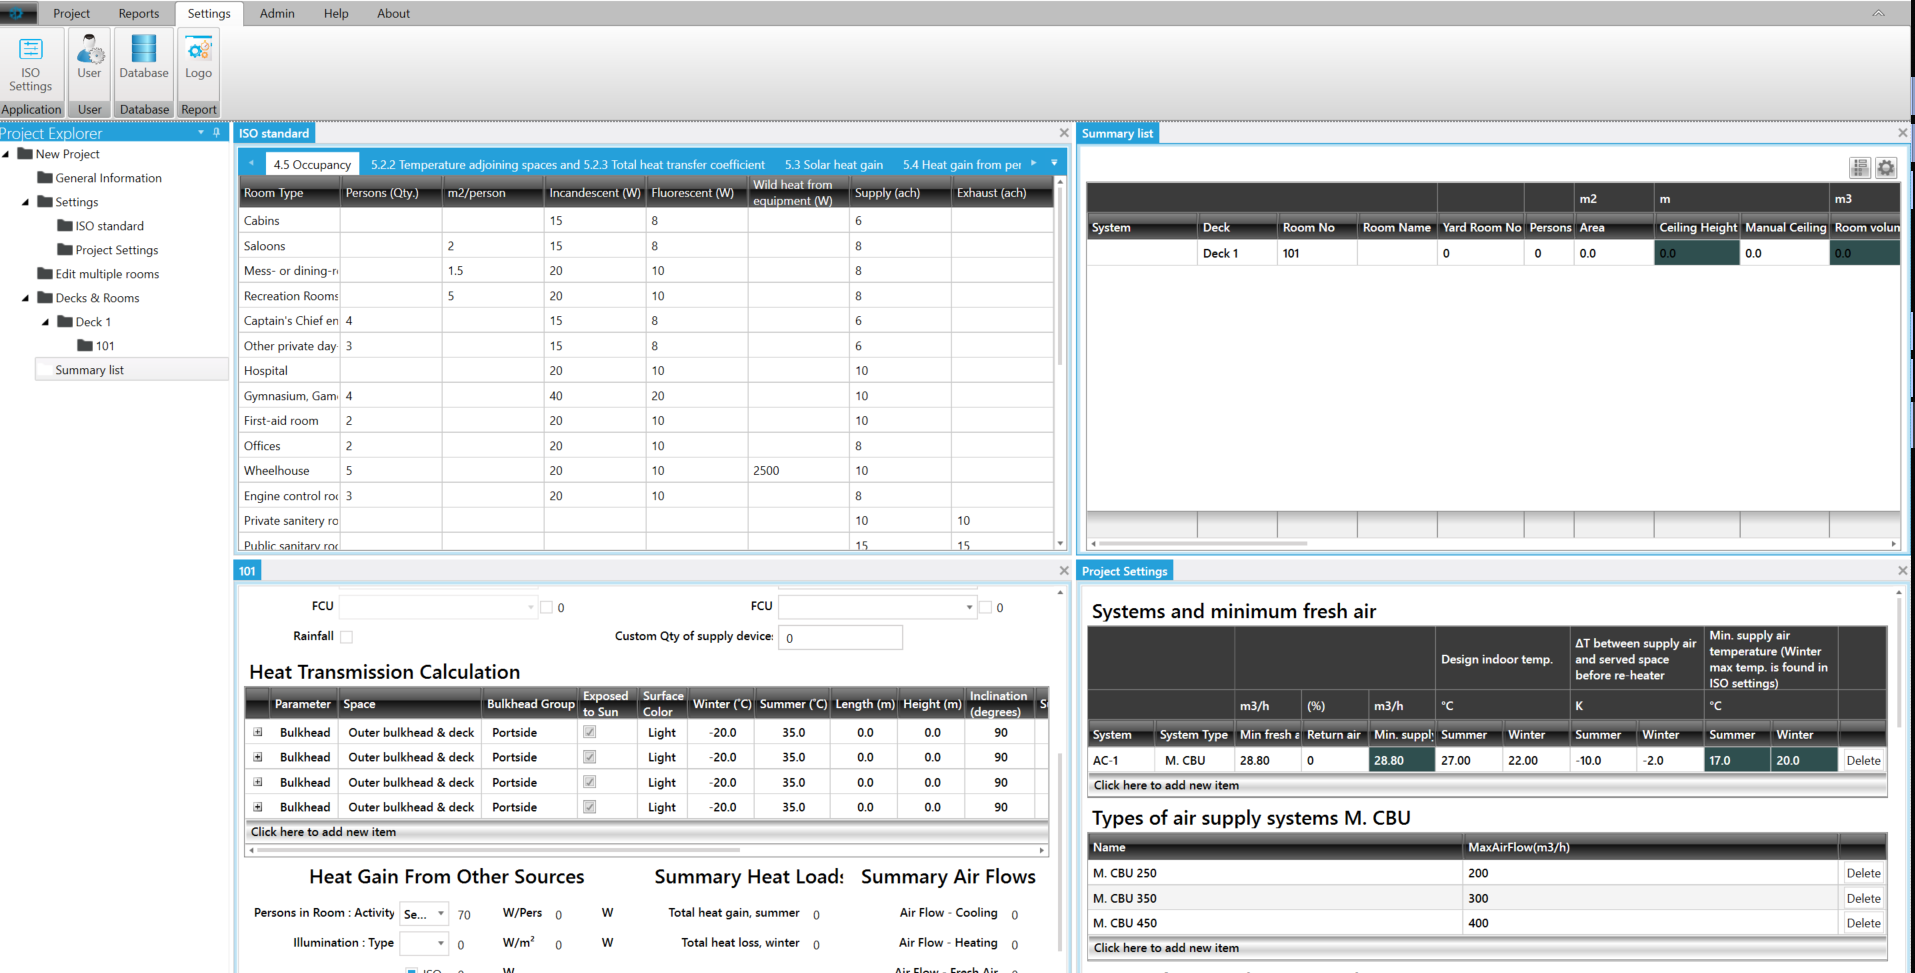Screen dimensions: 1915x973
Task: Click the application logo button
Action: coord(18,13)
